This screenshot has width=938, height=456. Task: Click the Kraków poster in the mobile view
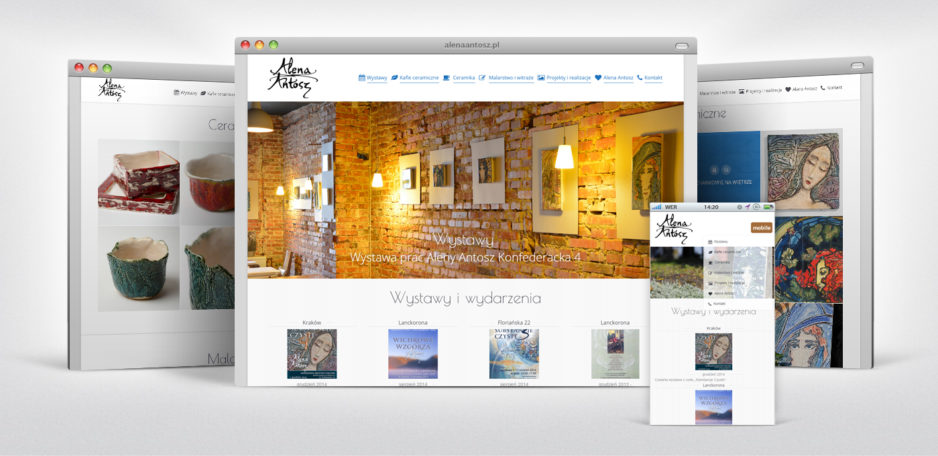713,351
